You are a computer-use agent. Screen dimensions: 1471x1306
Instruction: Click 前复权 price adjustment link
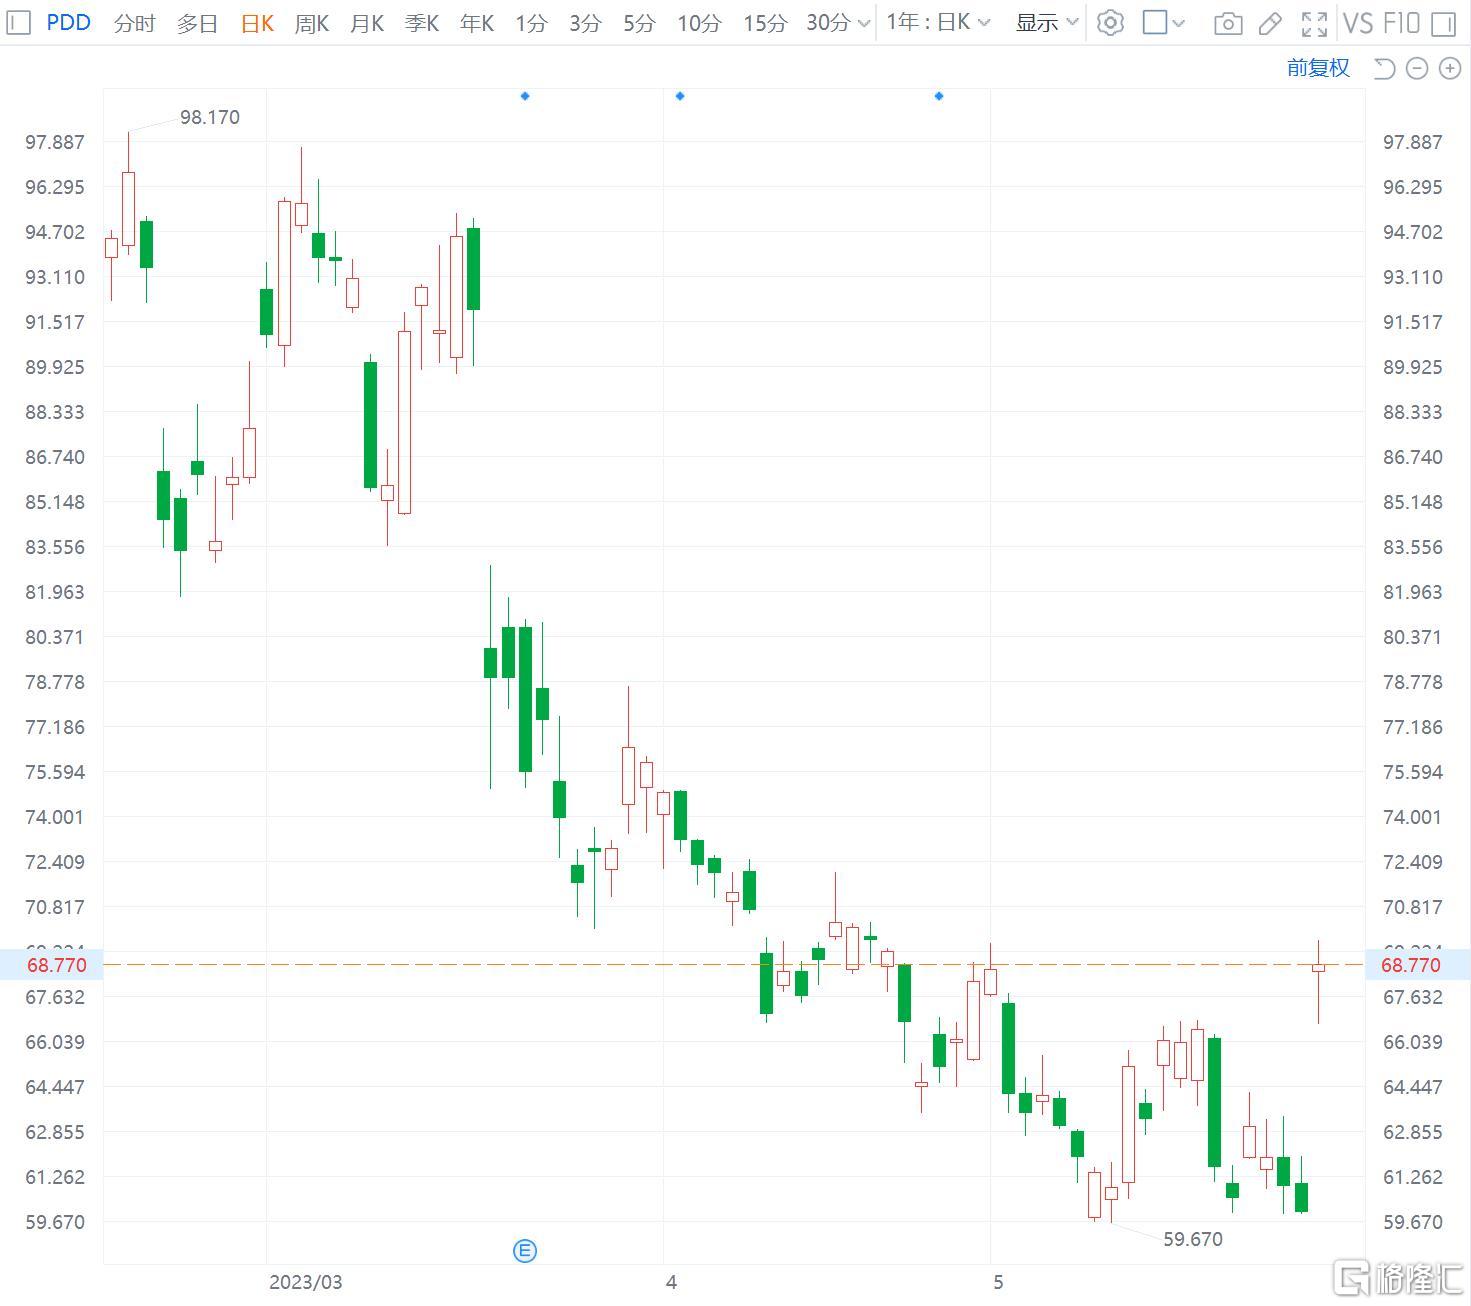click(x=1318, y=68)
